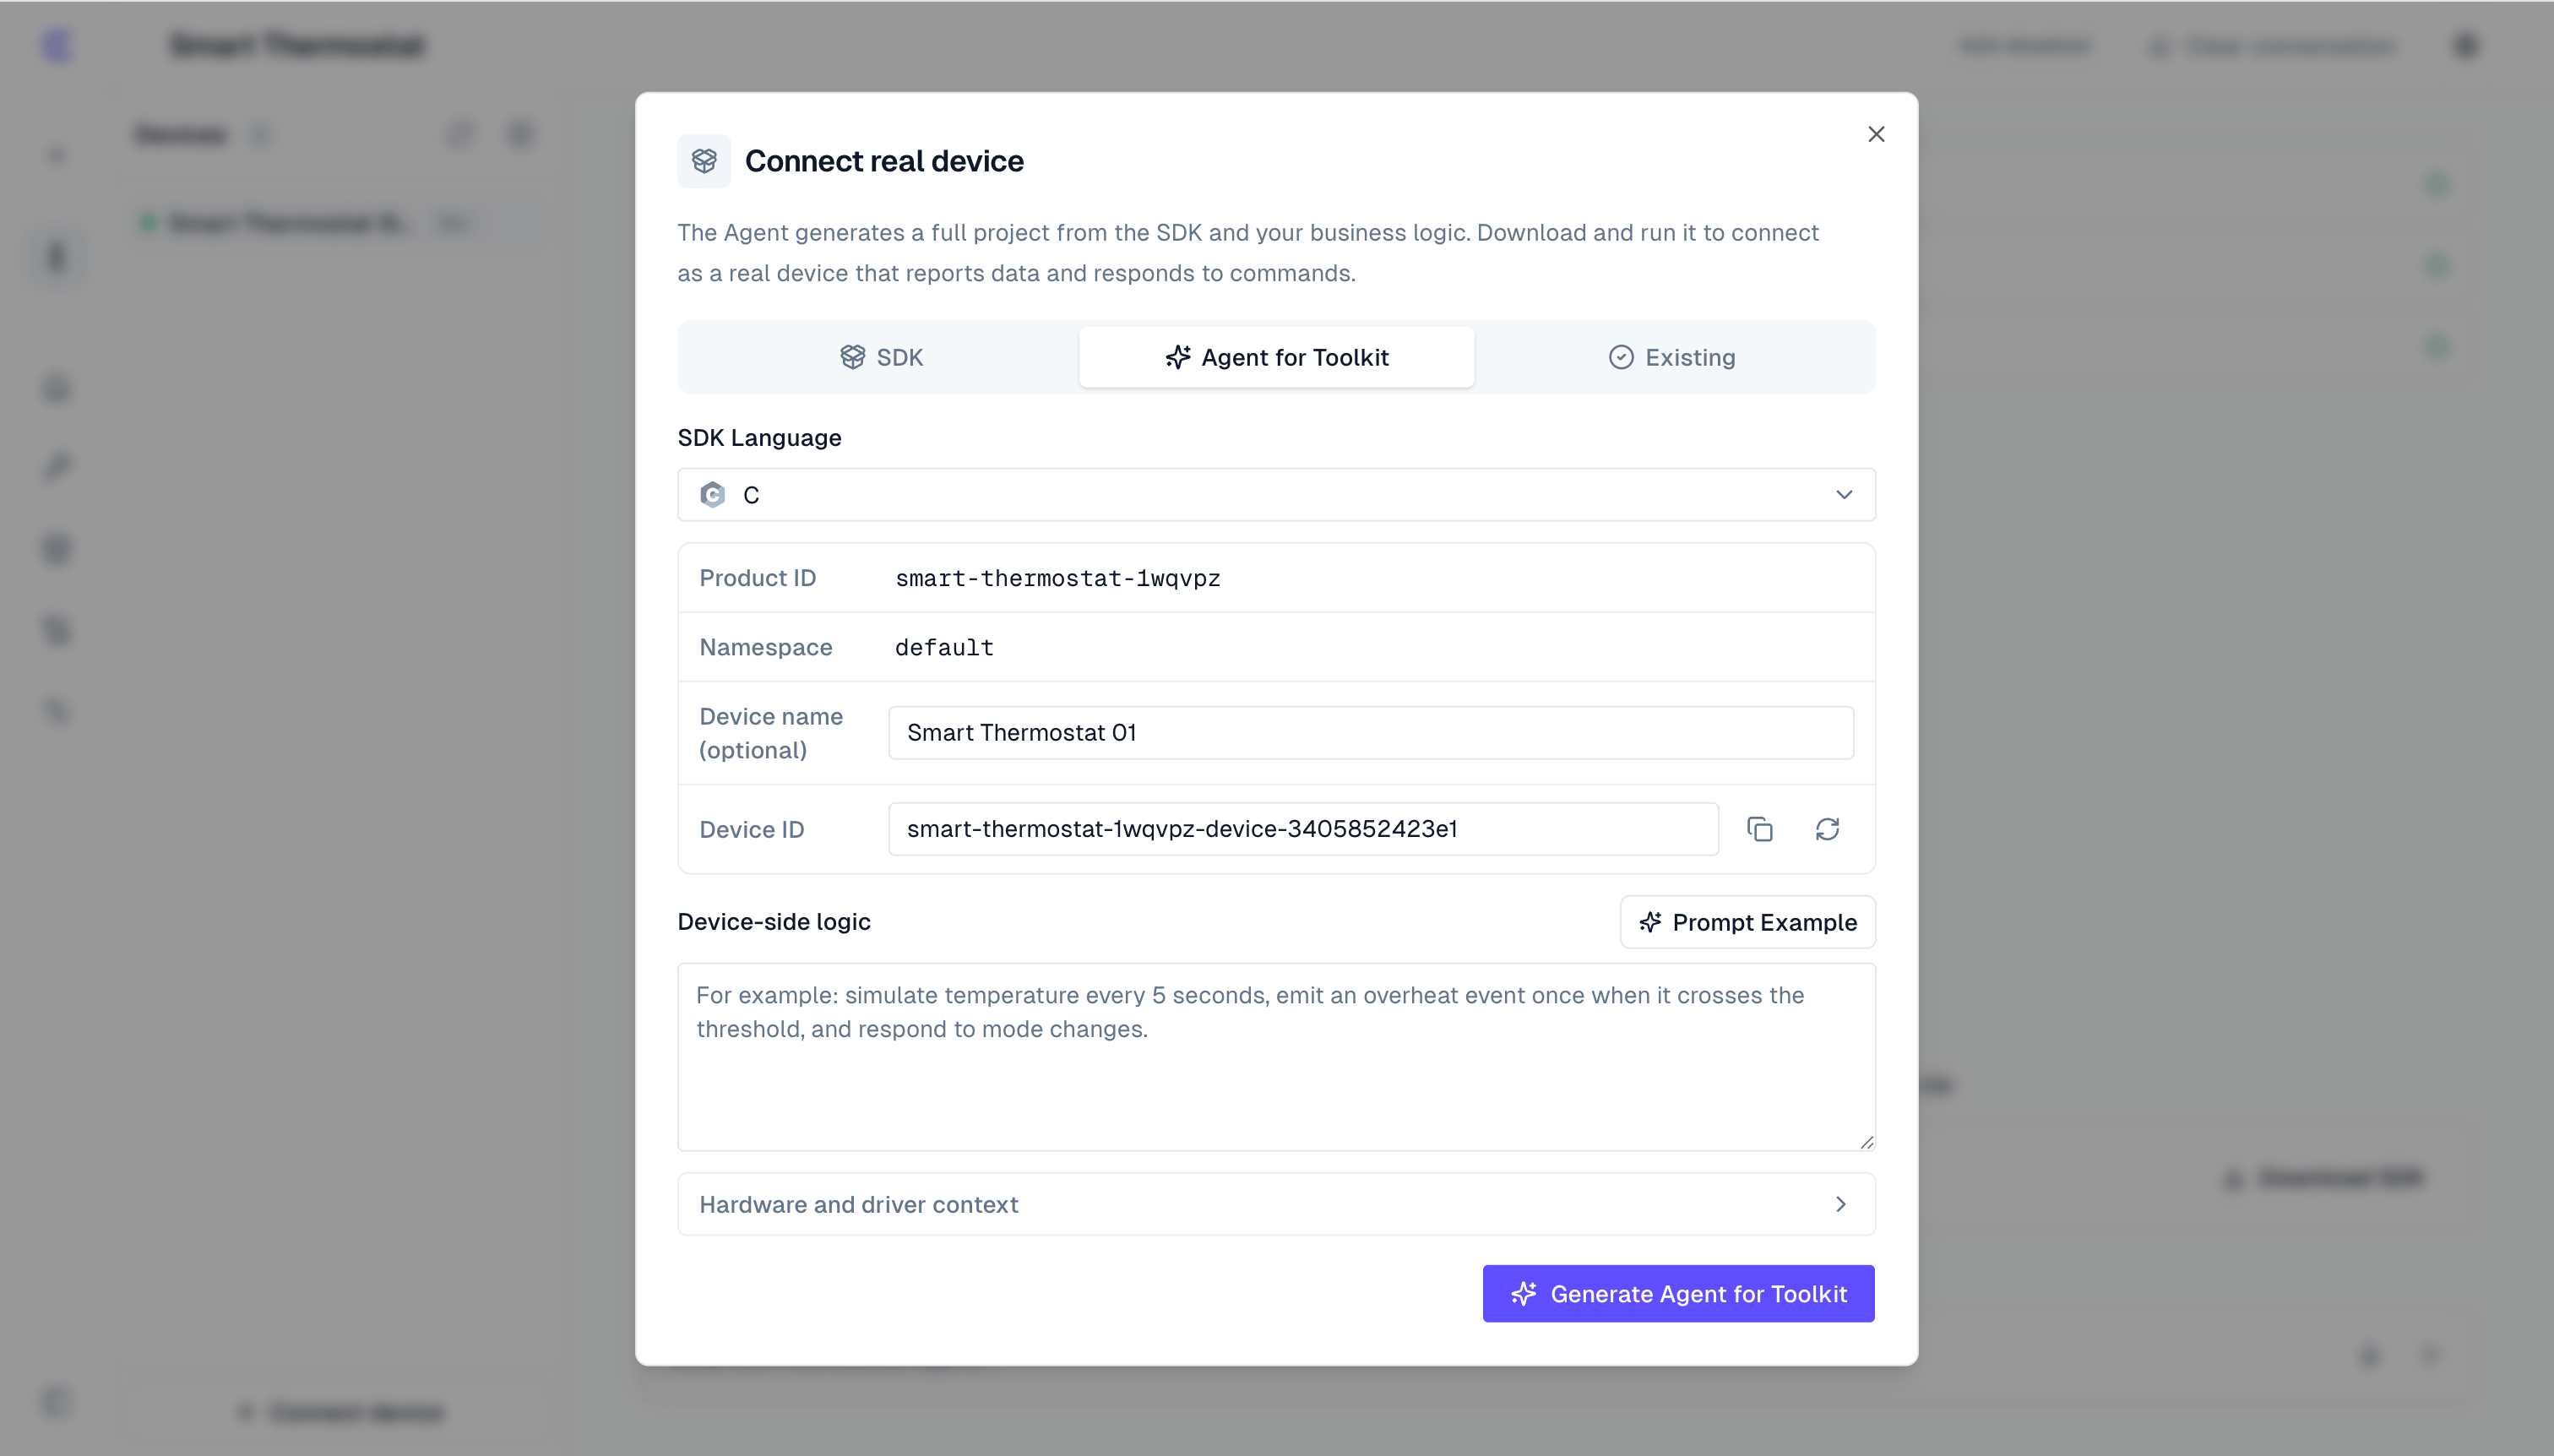The width and height of the screenshot is (2554, 1456).
Task: Regenerate the Device ID with refresh icon
Action: [1827, 829]
